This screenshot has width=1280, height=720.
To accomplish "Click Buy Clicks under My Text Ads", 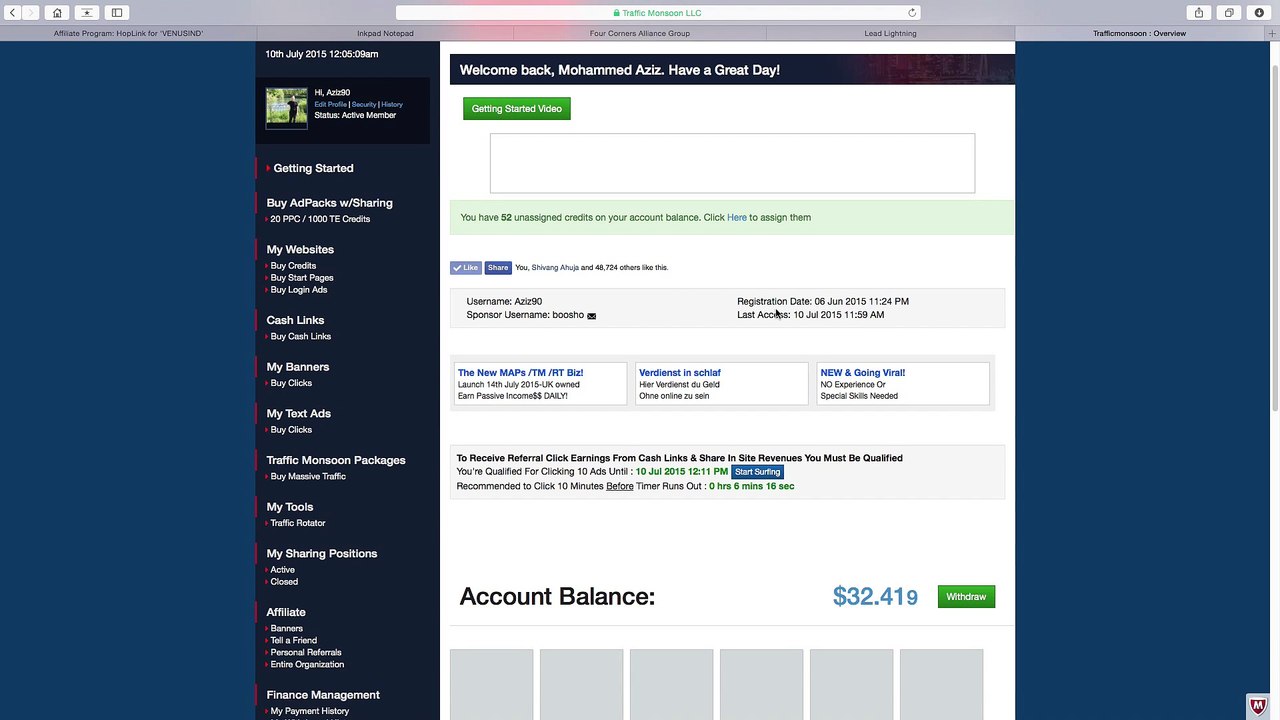I will (x=291, y=430).
